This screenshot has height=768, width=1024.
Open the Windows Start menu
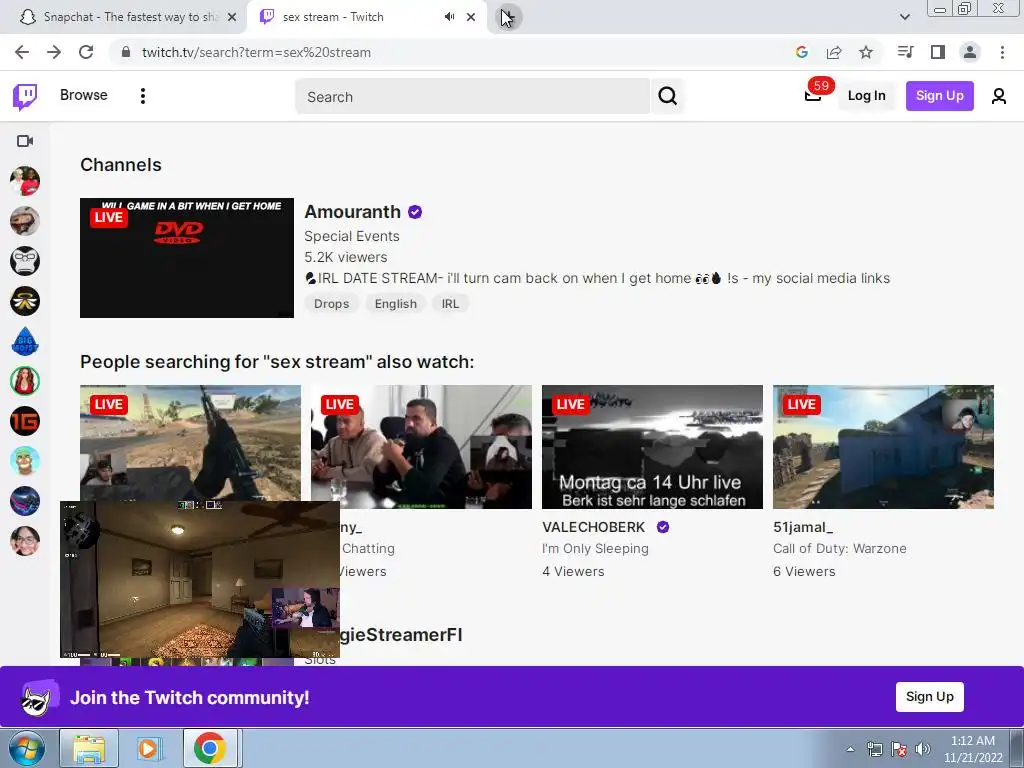(27, 748)
